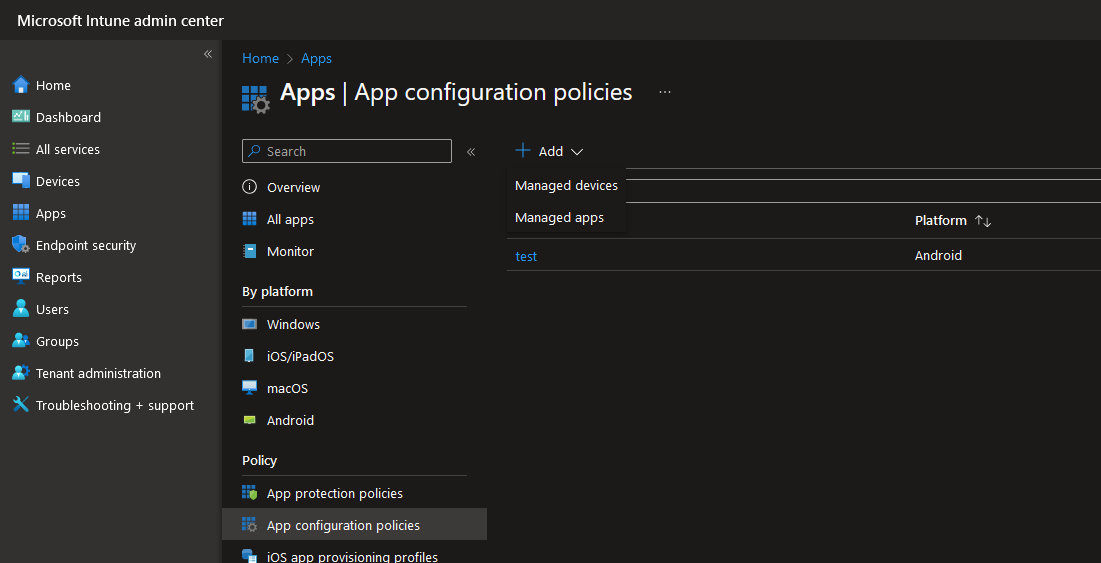Click the Android platform cell
Screen dimensions: 1101x563
tap(938, 256)
